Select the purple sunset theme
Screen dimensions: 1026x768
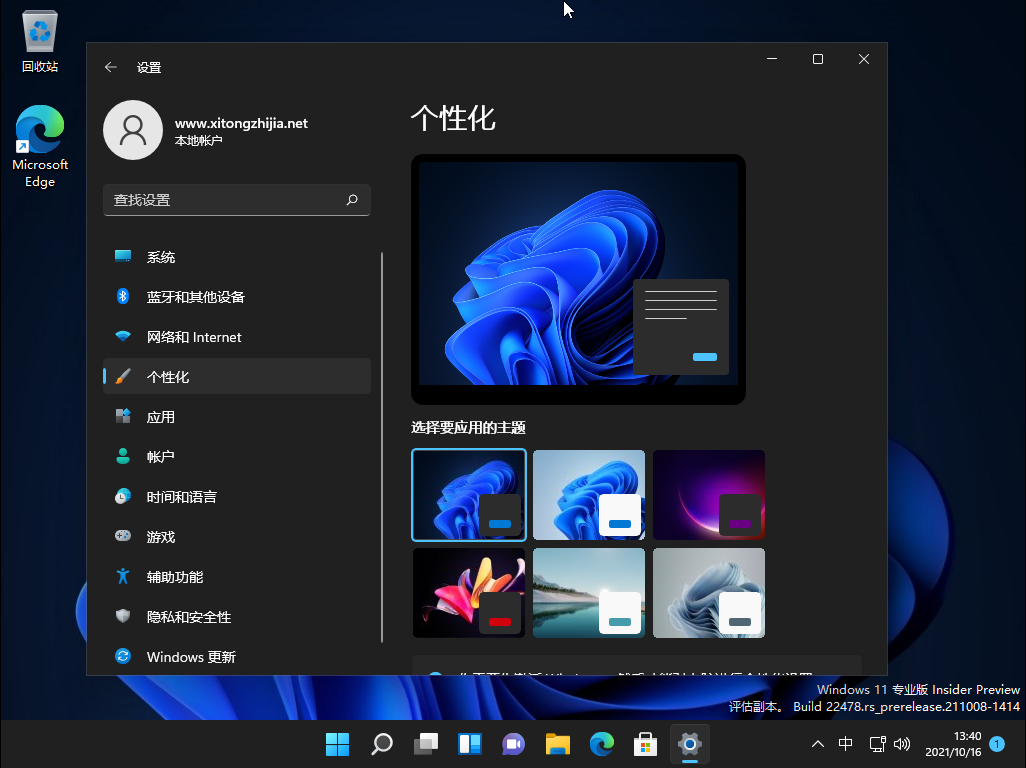pyautogui.click(x=708, y=494)
